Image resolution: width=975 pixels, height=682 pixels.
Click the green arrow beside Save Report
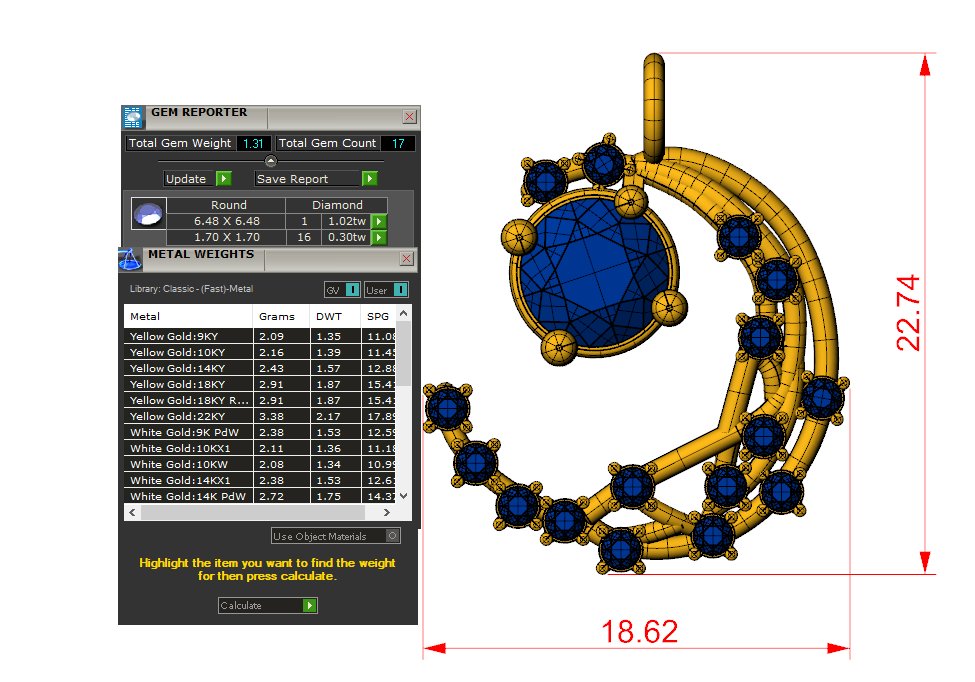point(370,178)
